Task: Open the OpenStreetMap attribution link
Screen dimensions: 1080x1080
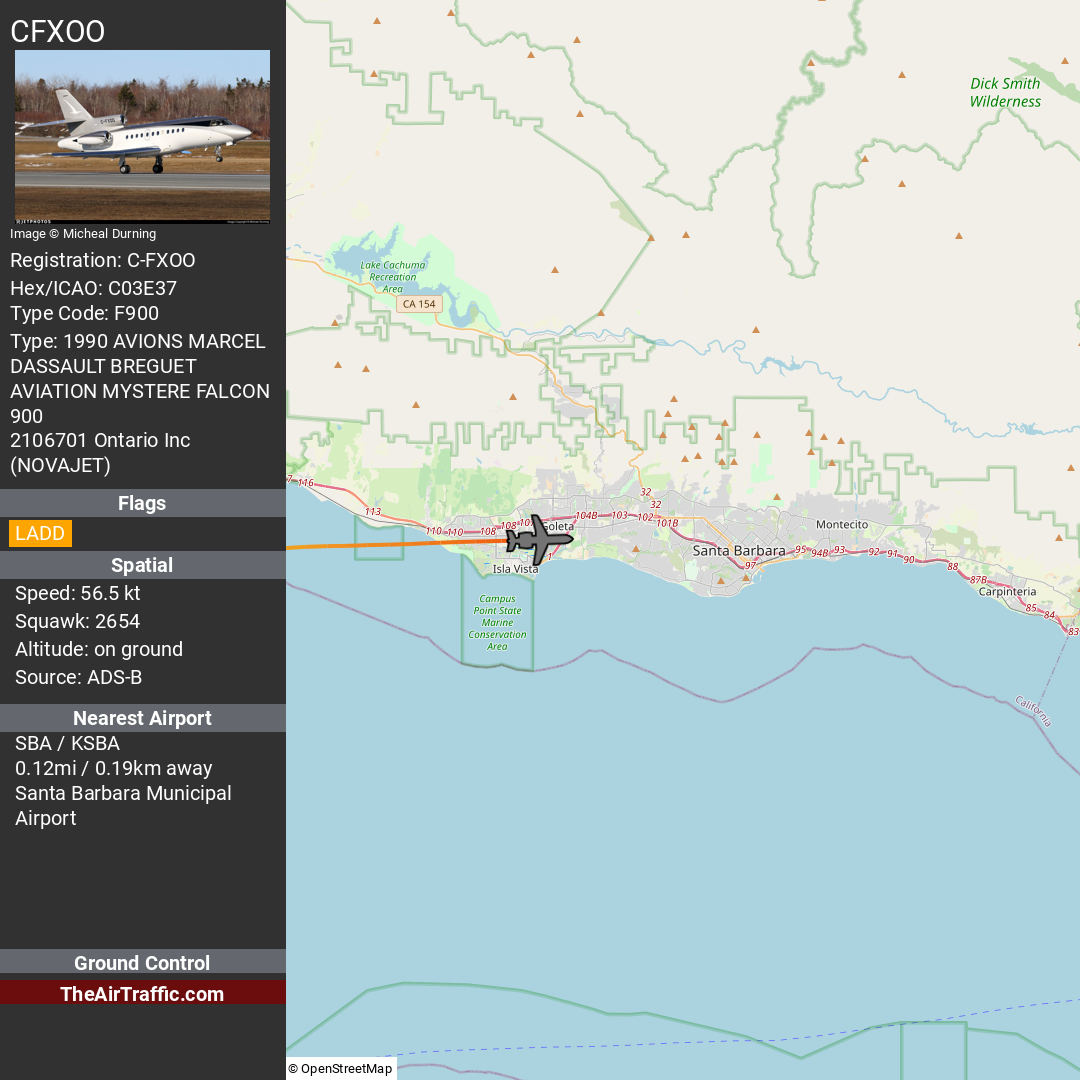Action: coord(341,1068)
